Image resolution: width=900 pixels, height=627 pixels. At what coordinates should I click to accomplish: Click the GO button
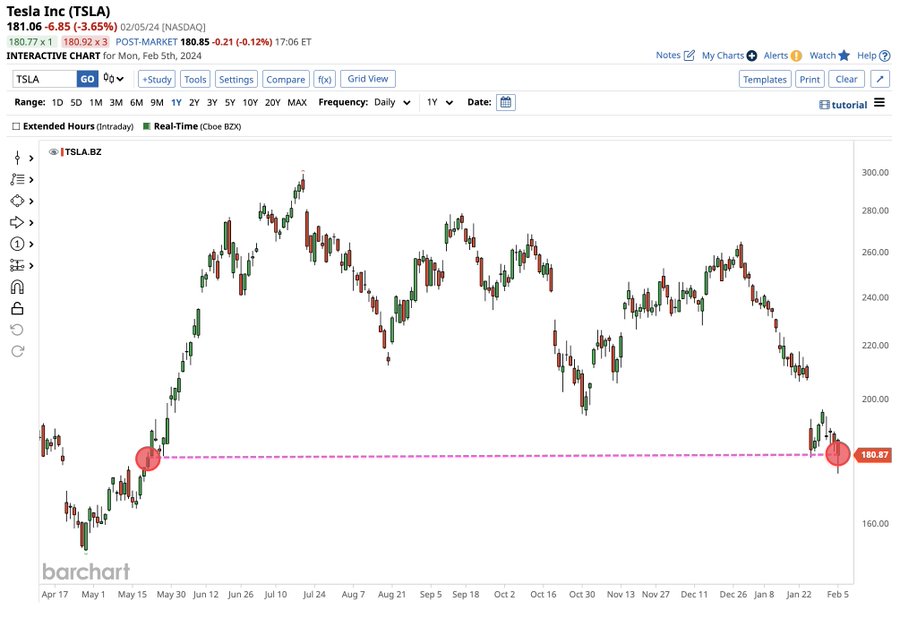(87, 79)
